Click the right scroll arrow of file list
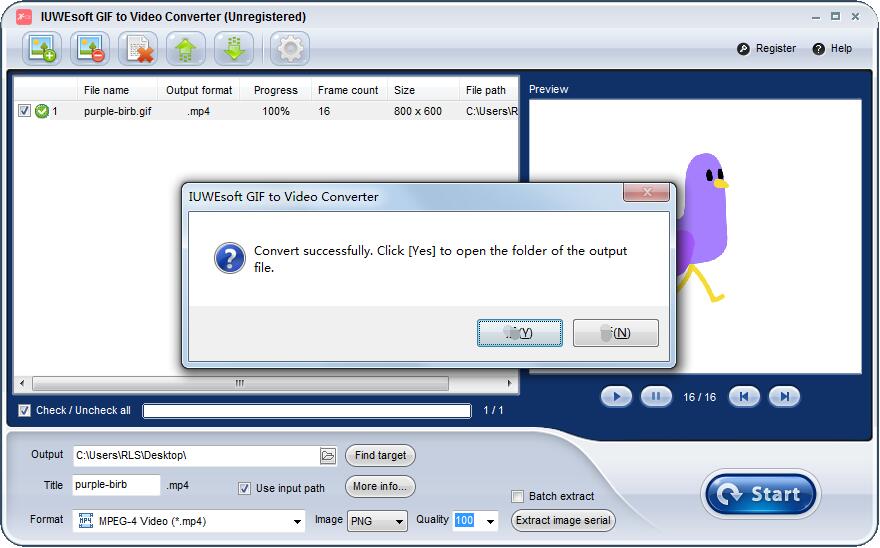Screen dimensions: 880x548 tap(509, 383)
